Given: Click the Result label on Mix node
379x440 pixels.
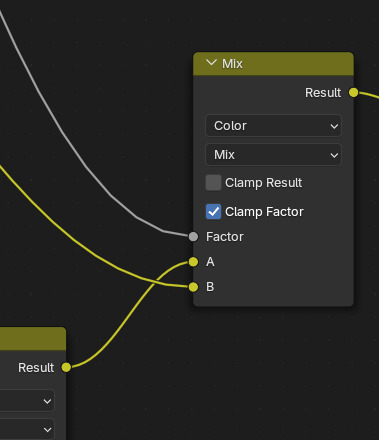Looking at the screenshot, I should (323, 93).
